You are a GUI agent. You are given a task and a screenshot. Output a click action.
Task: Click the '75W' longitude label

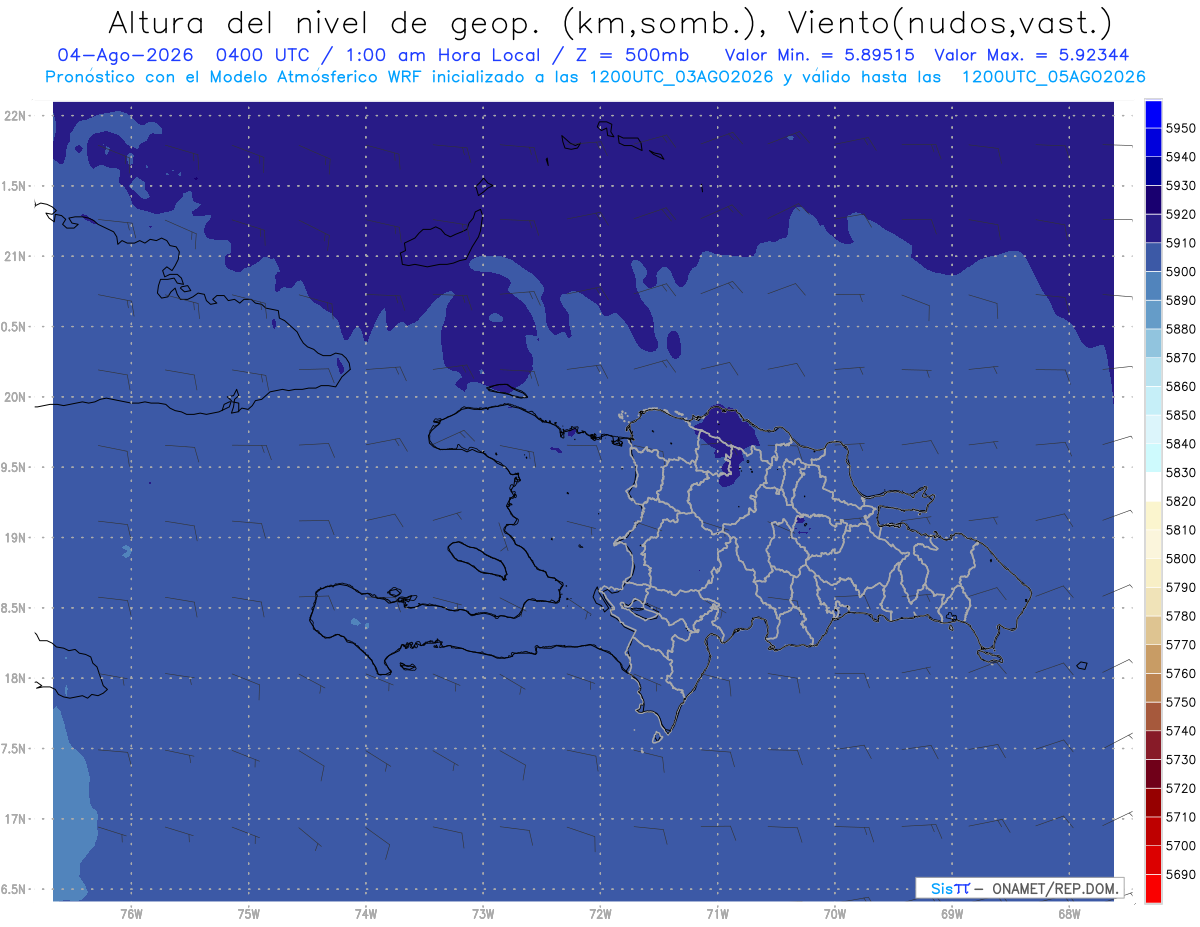[248, 914]
